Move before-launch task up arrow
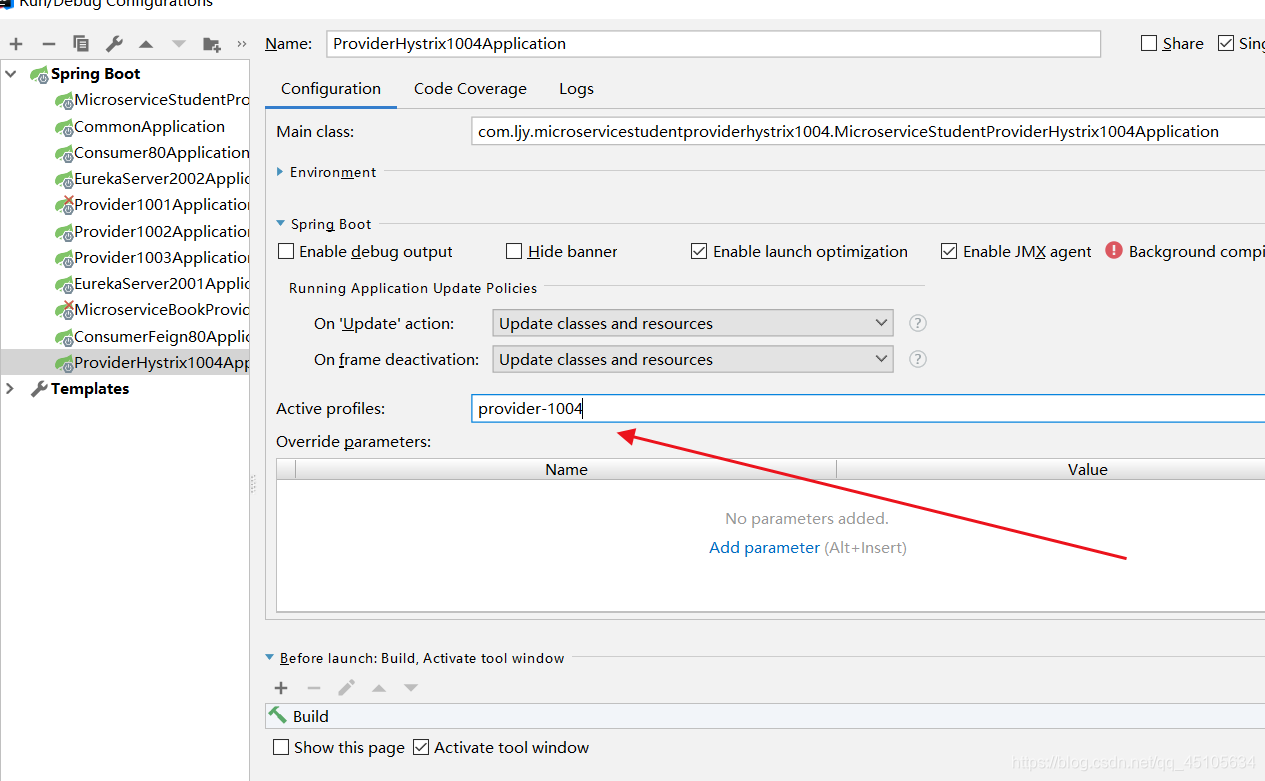Viewport: 1265px width, 781px height. coord(379,688)
